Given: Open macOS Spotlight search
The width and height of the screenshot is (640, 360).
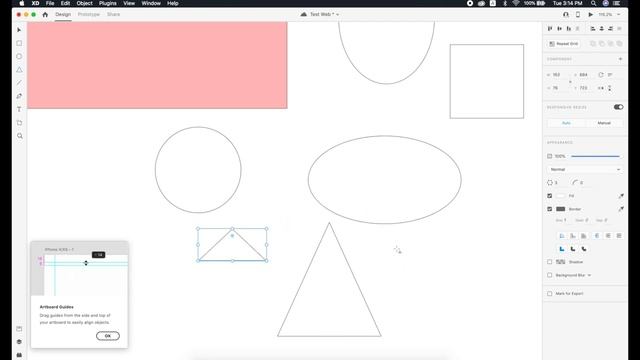Looking at the screenshot, I should [x=593, y=3].
